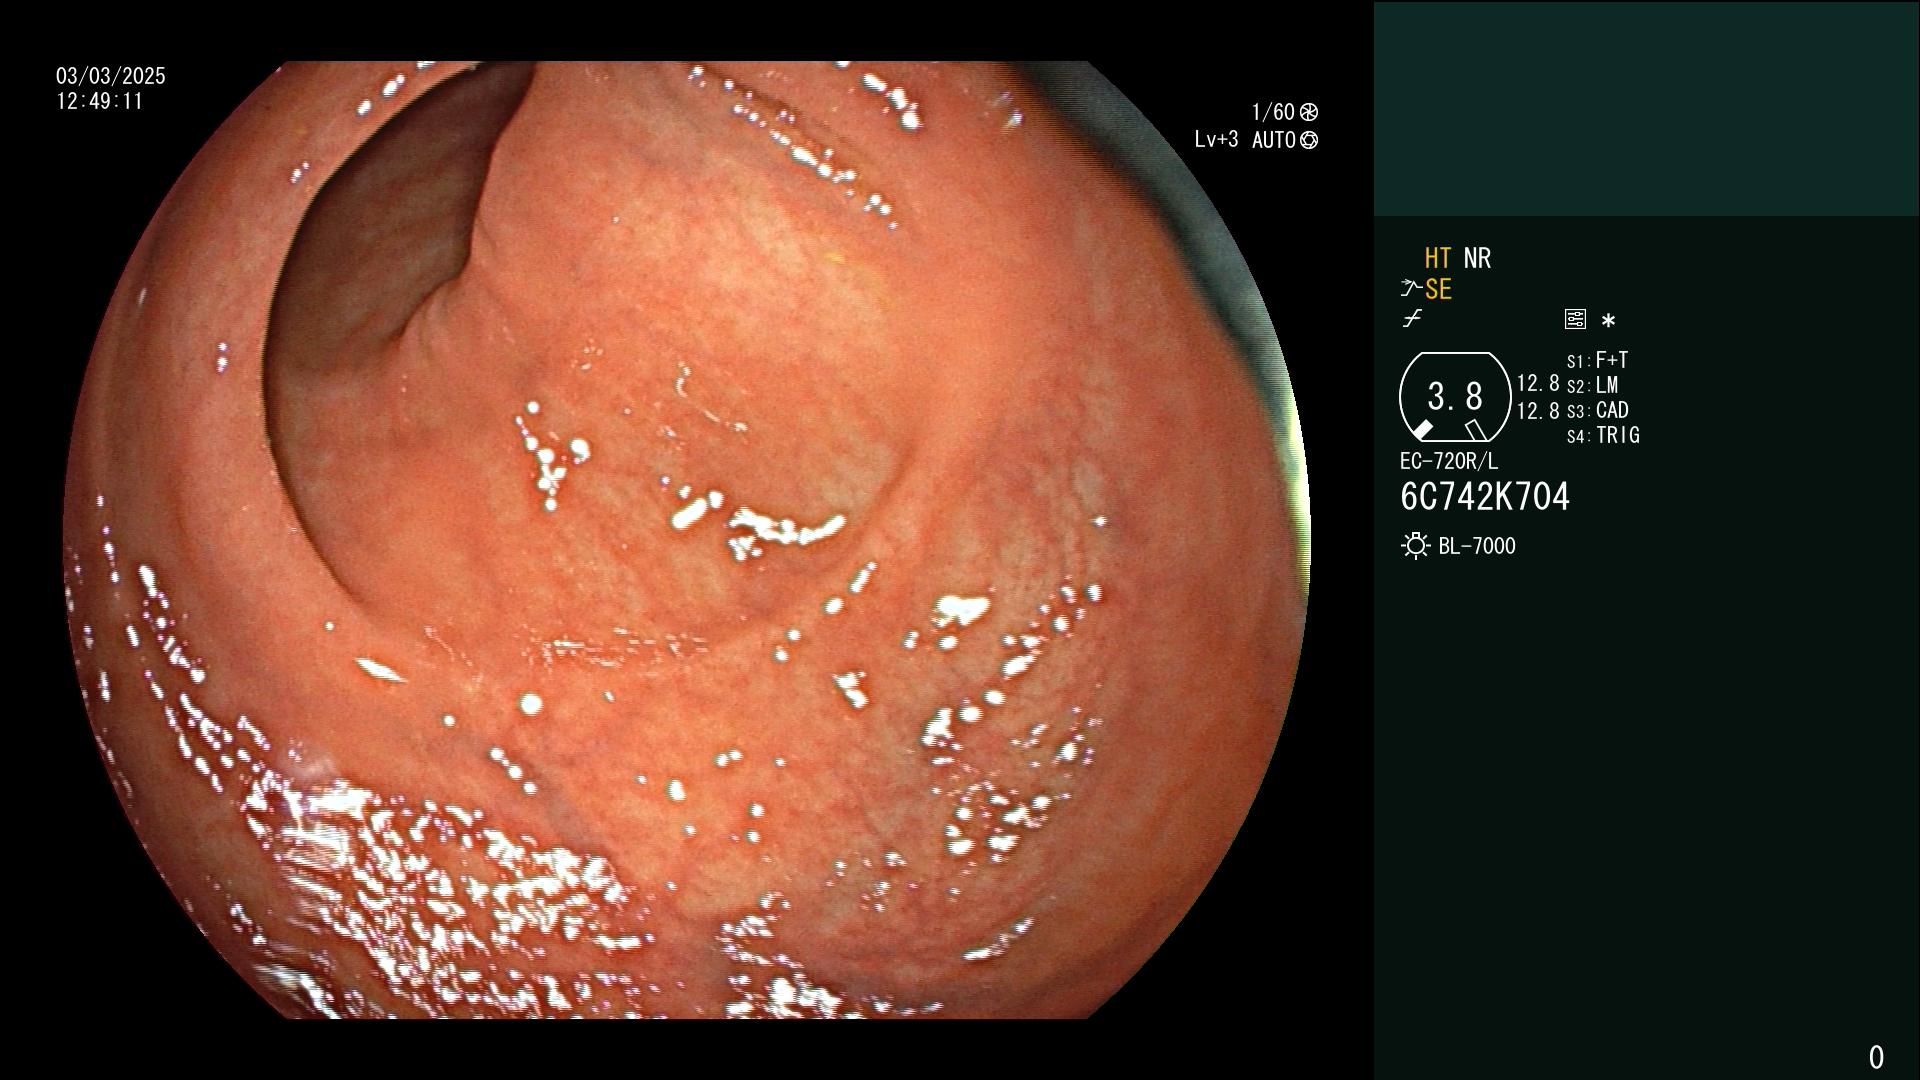Click the asterisk indicator icon

pos(1608,321)
